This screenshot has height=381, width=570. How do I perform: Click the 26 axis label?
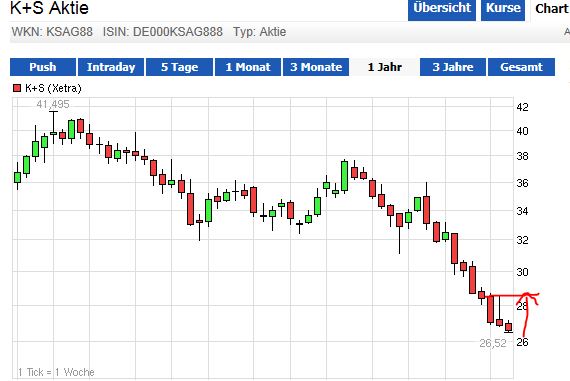pos(522,342)
